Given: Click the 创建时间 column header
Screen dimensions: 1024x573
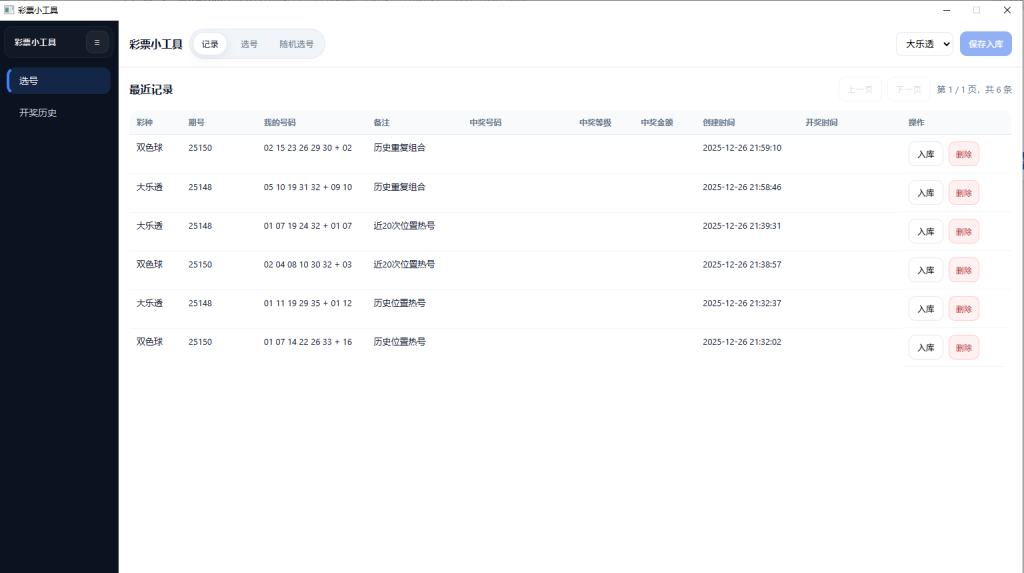Looking at the screenshot, I should click(x=718, y=123).
